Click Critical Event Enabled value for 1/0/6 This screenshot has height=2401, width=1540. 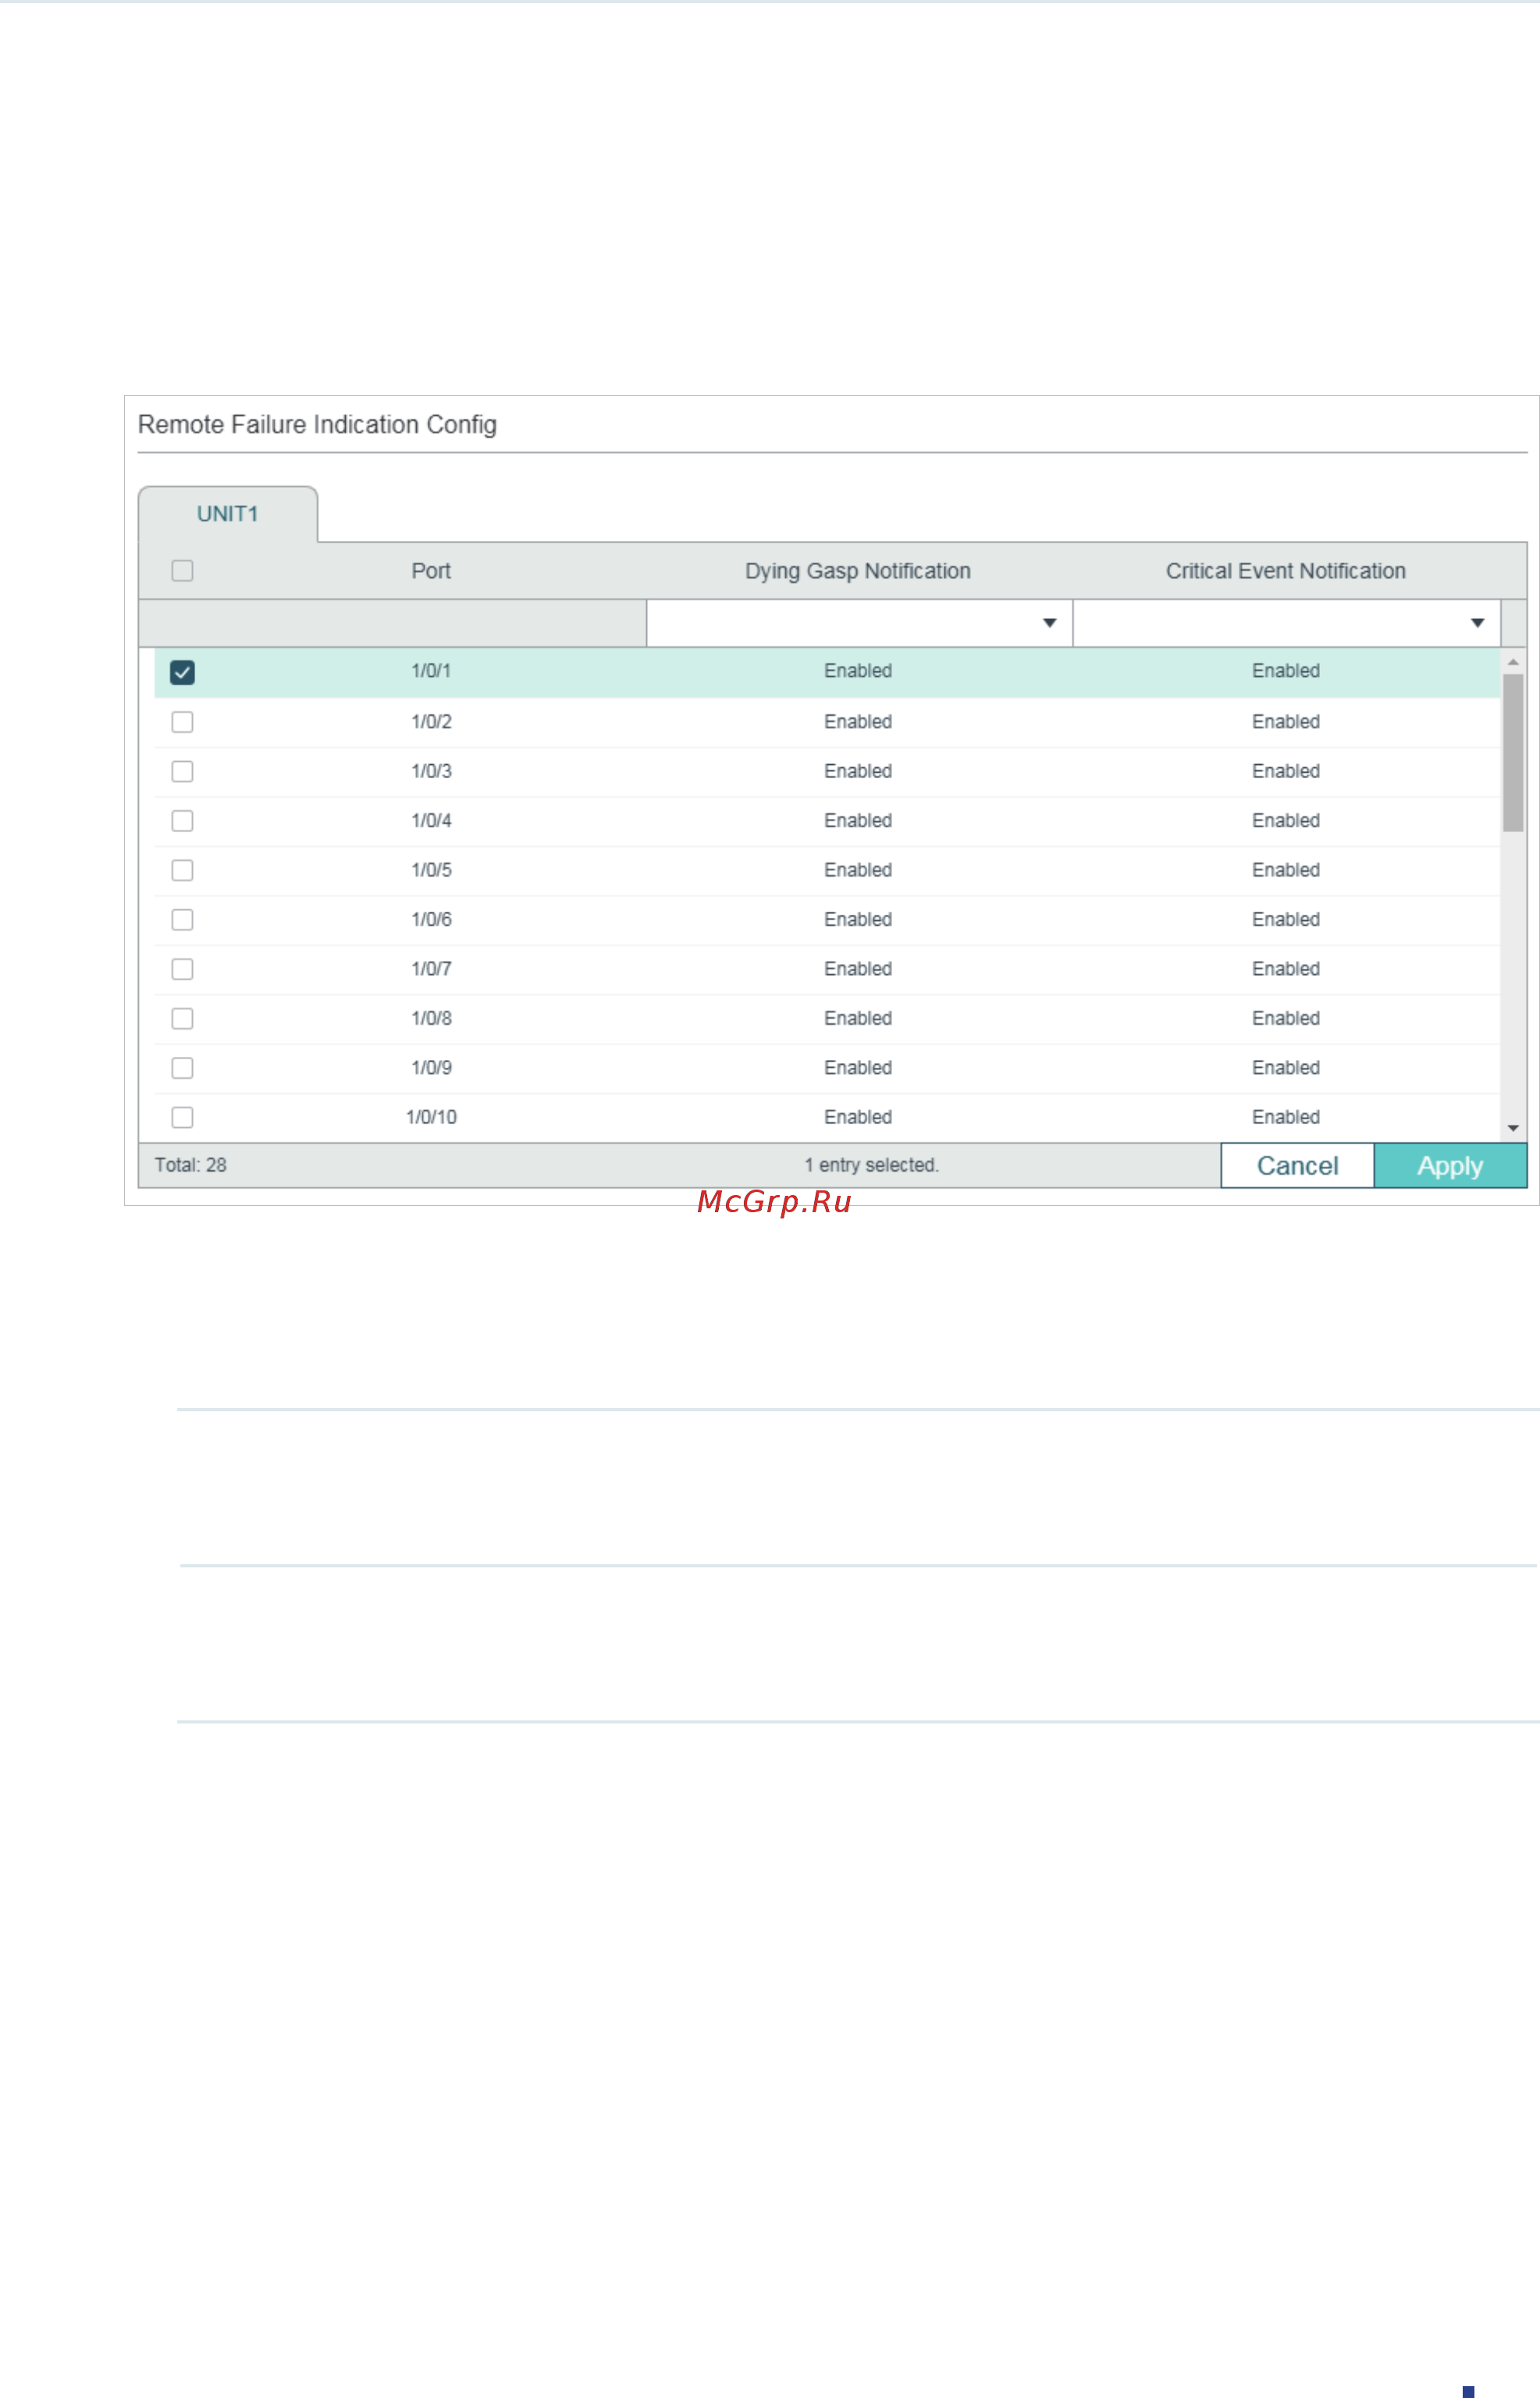[x=1286, y=920]
